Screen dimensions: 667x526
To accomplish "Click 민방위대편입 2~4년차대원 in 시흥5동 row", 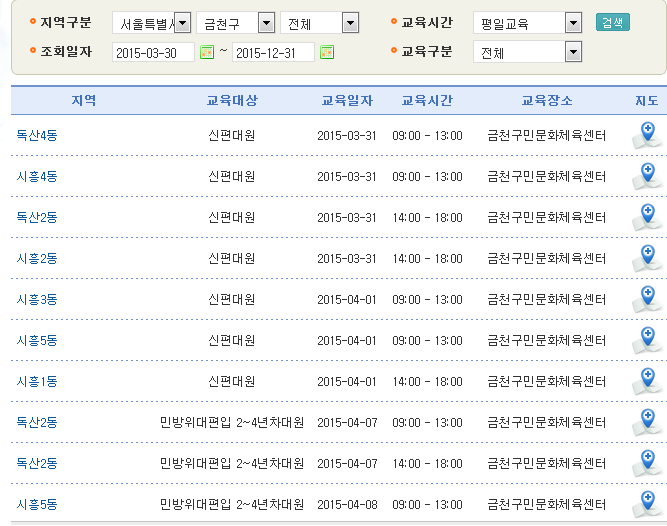I will click(x=232, y=504).
